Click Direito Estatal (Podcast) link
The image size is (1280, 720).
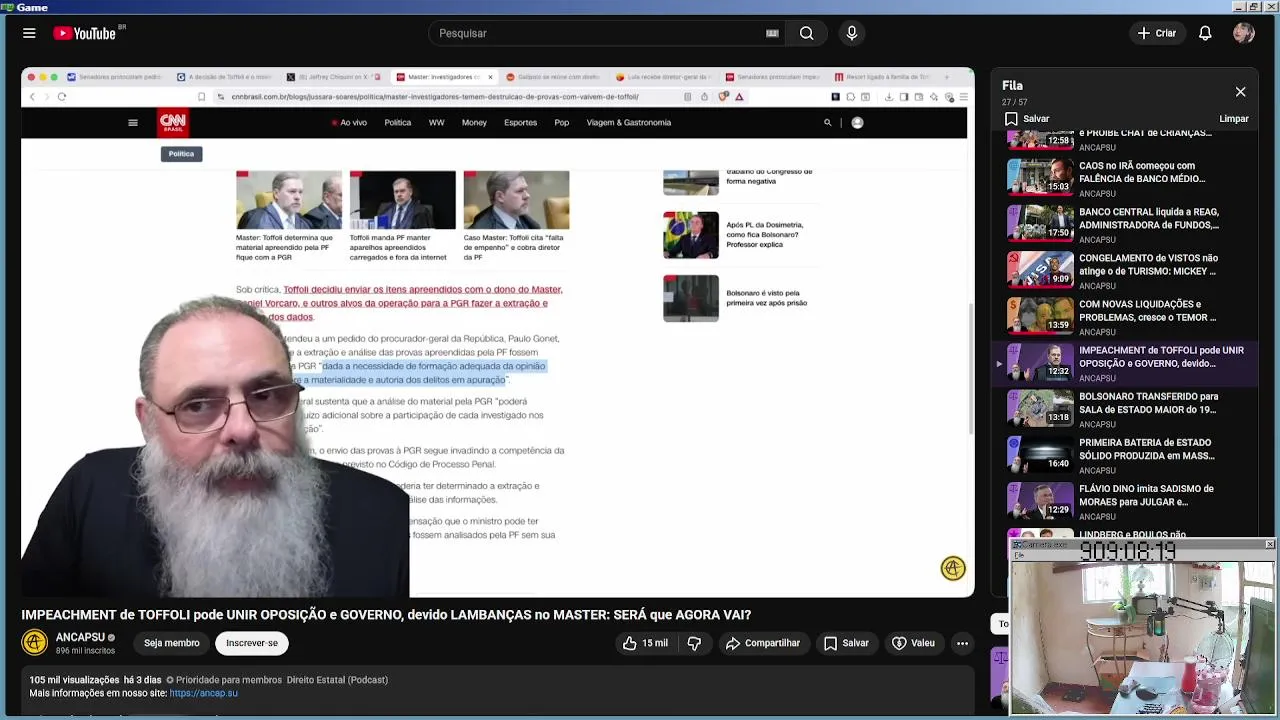click(x=337, y=680)
